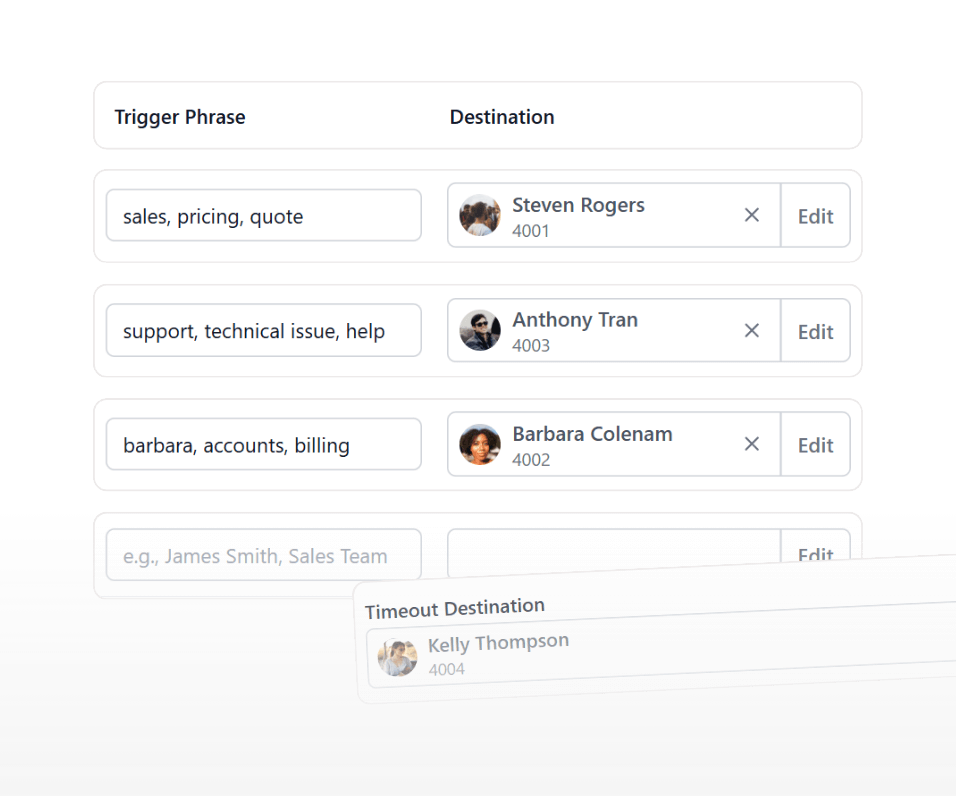Remove Steven Rogers as a destination

(x=752, y=215)
